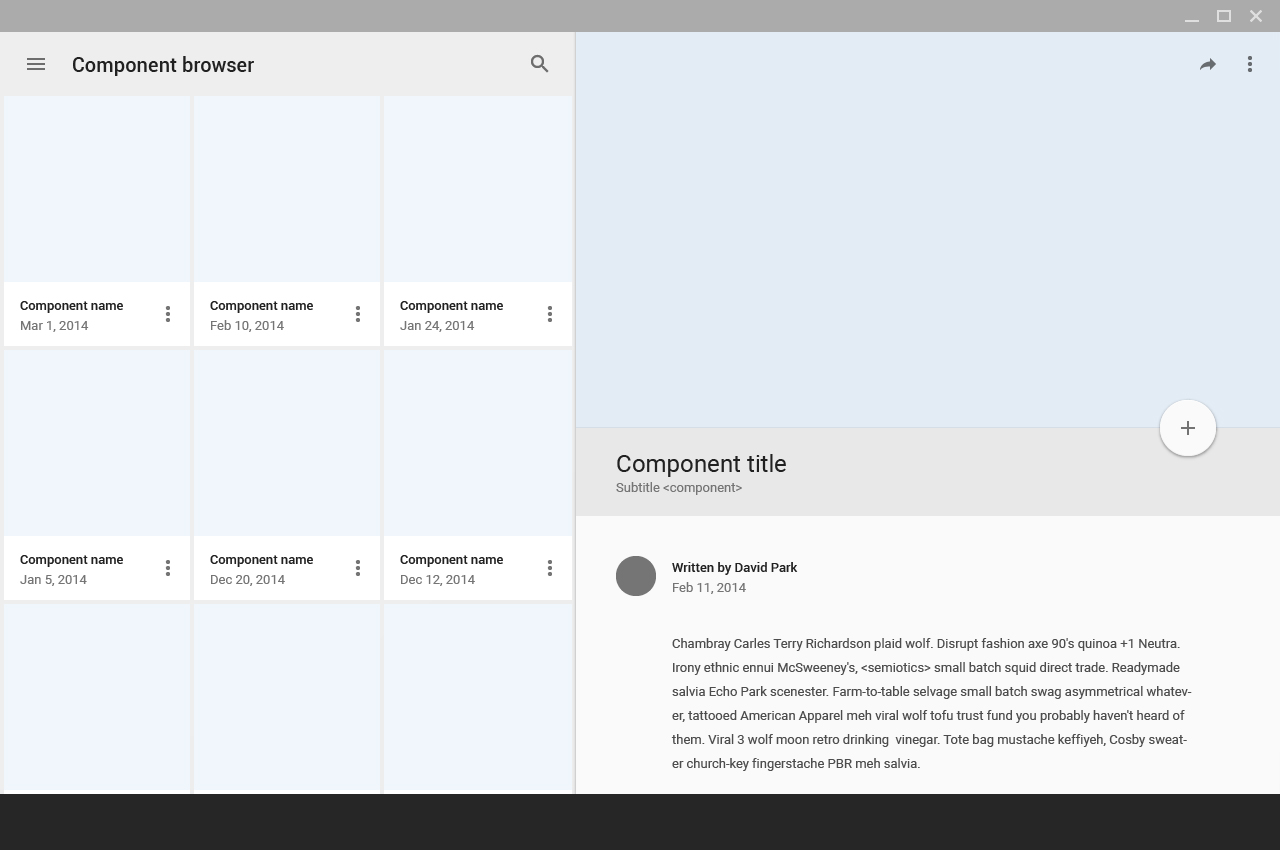Click David Park's author avatar
Image resolution: width=1280 pixels, height=850 pixels.
pos(636,576)
